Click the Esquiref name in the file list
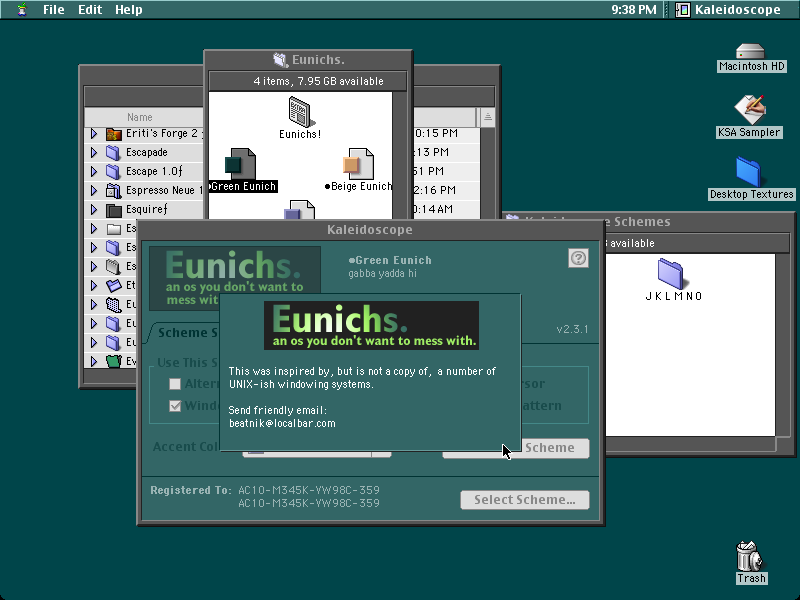The height and width of the screenshot is (600, 800). 147,209
